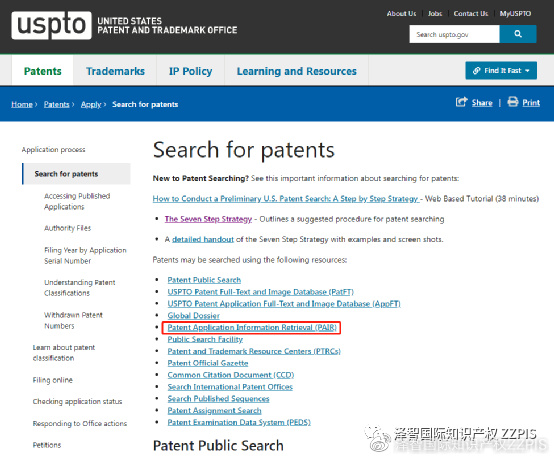Click the USPTO logo
The height and width of the screenshot is (459, 554).
(x=52, y=25)
